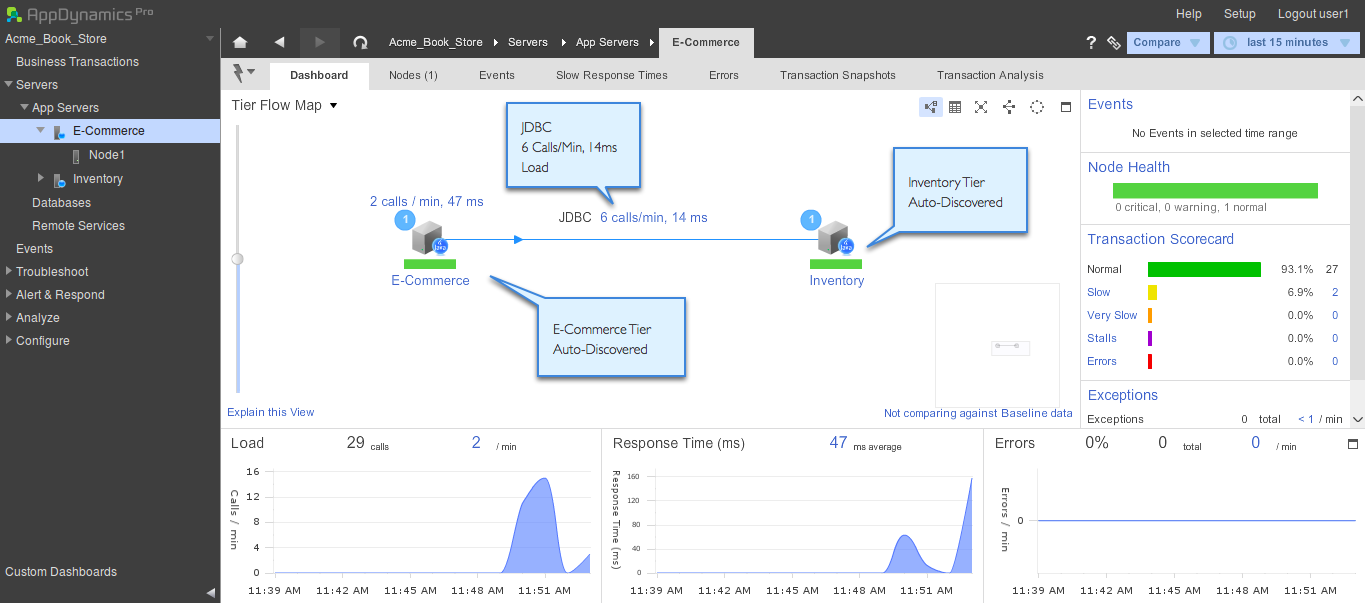This screenshot has height=603, width=1365.
Task: Open the question mark help icon
Action: (1091, 42)
